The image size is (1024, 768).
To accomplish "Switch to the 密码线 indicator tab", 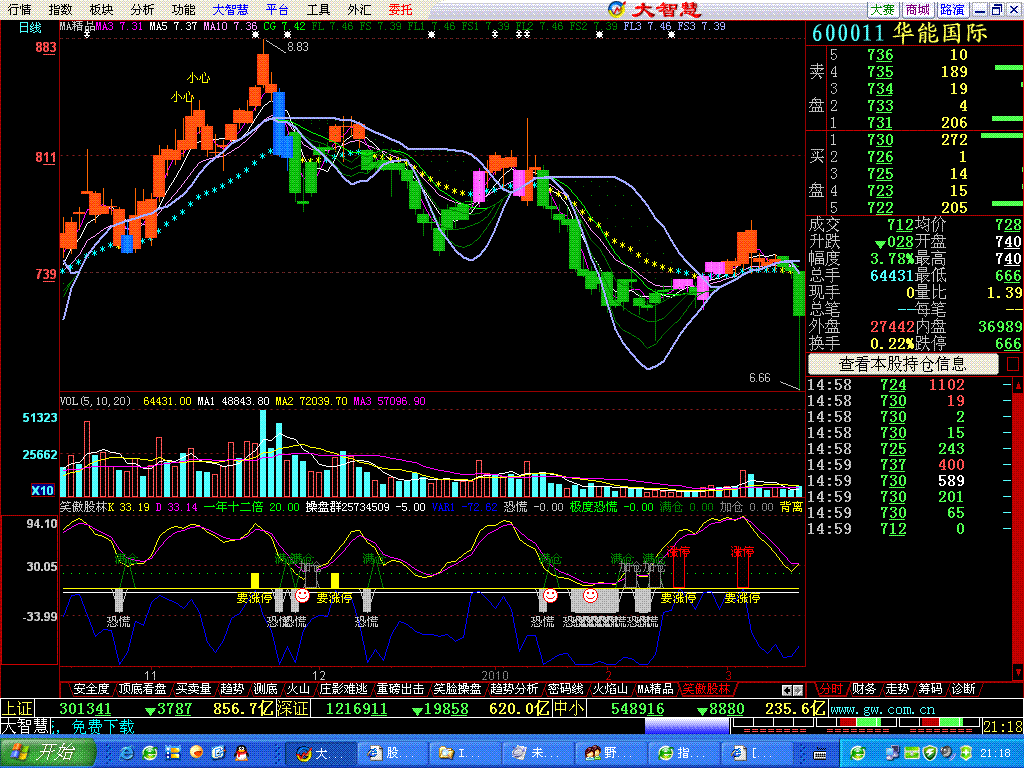I will 565,689.
